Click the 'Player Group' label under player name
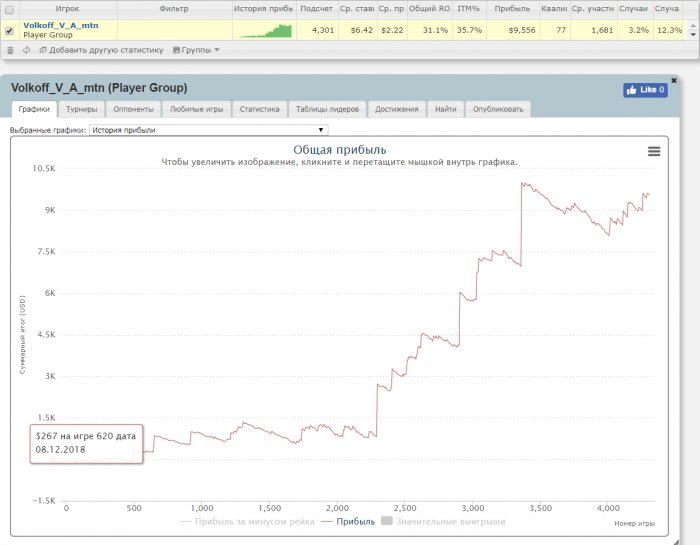700x545 pixels. click(48, 35)
